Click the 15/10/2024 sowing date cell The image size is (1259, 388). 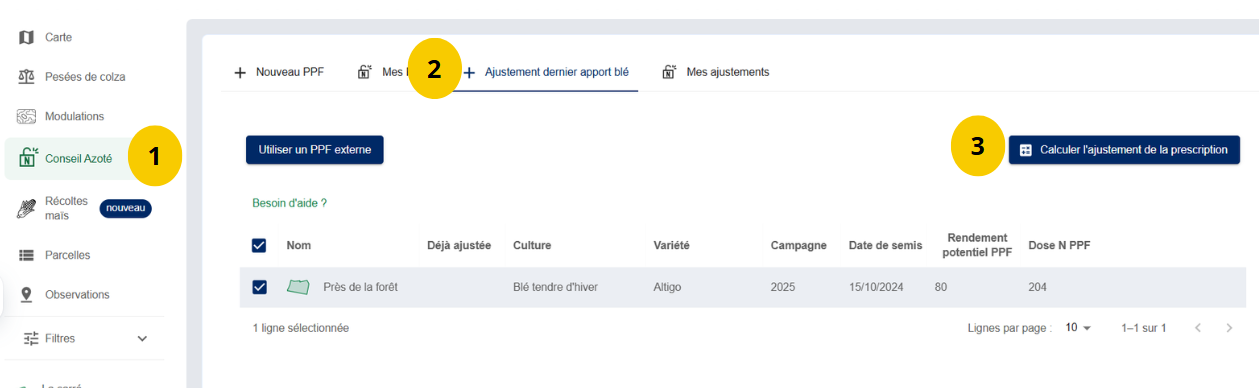[876, 287]
